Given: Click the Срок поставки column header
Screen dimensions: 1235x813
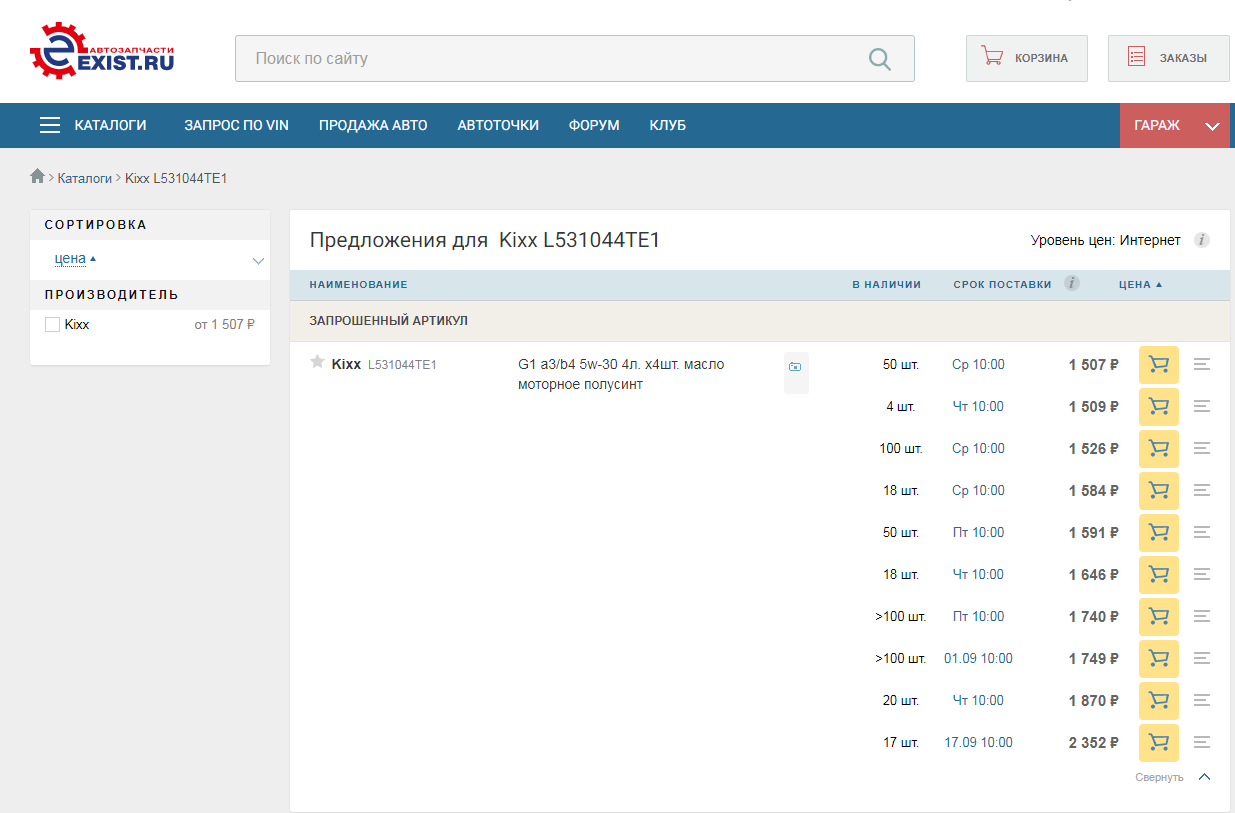Looking at the screenshot, I should [1002, 285].
